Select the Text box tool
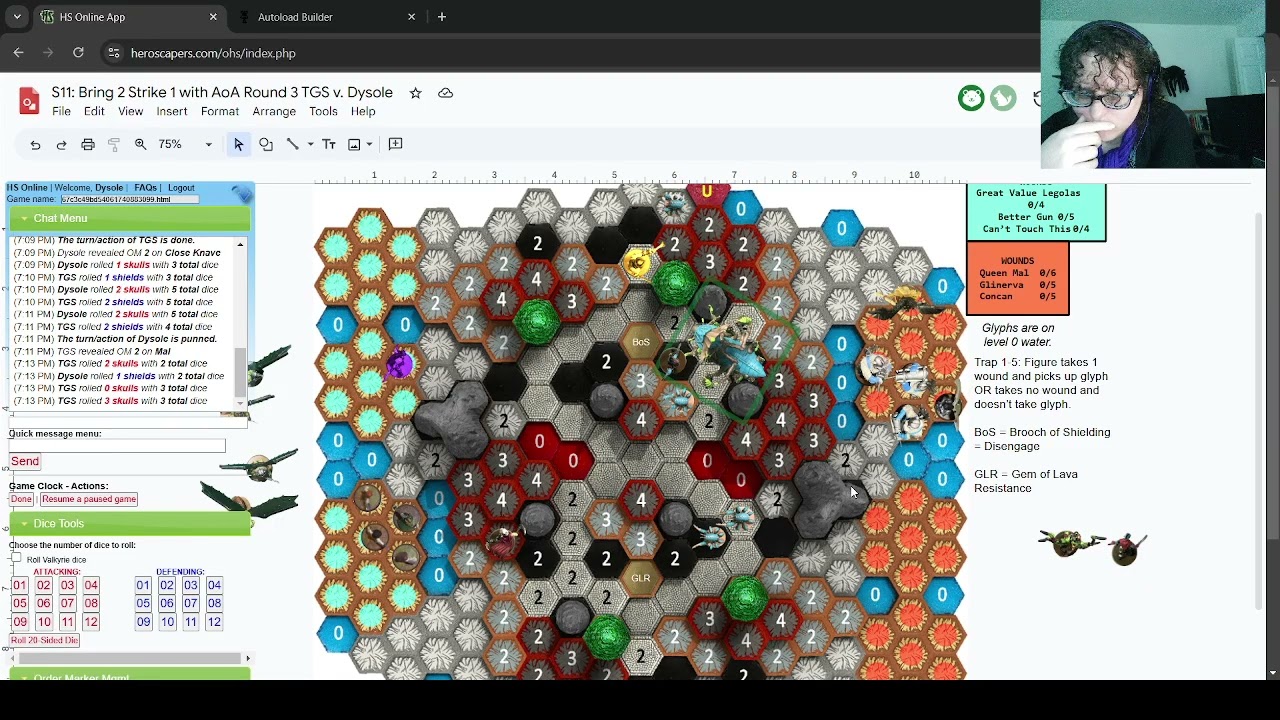 click(x=329, y=144)
